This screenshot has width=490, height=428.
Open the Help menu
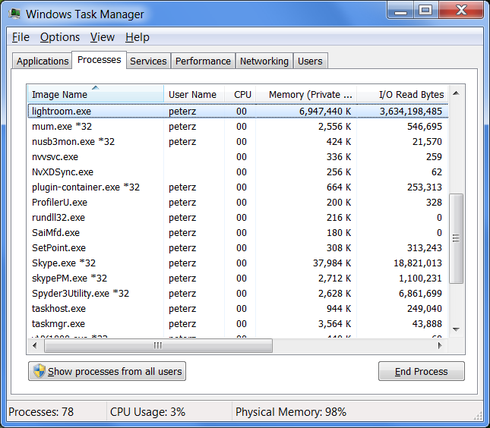click(x=137, y=37)
